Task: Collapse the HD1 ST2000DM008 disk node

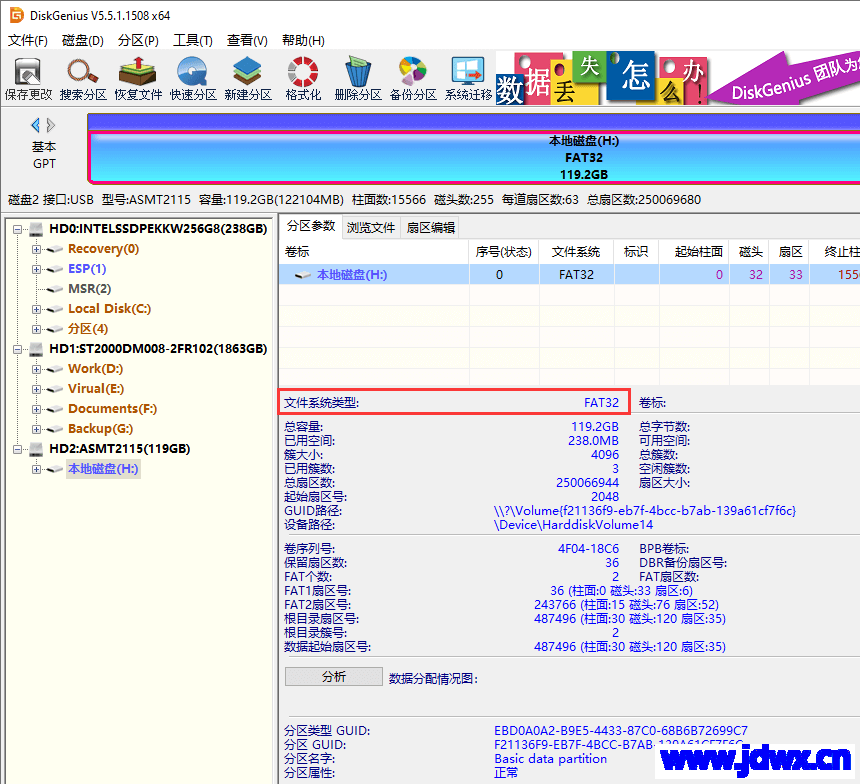Action: click(18, 349)
